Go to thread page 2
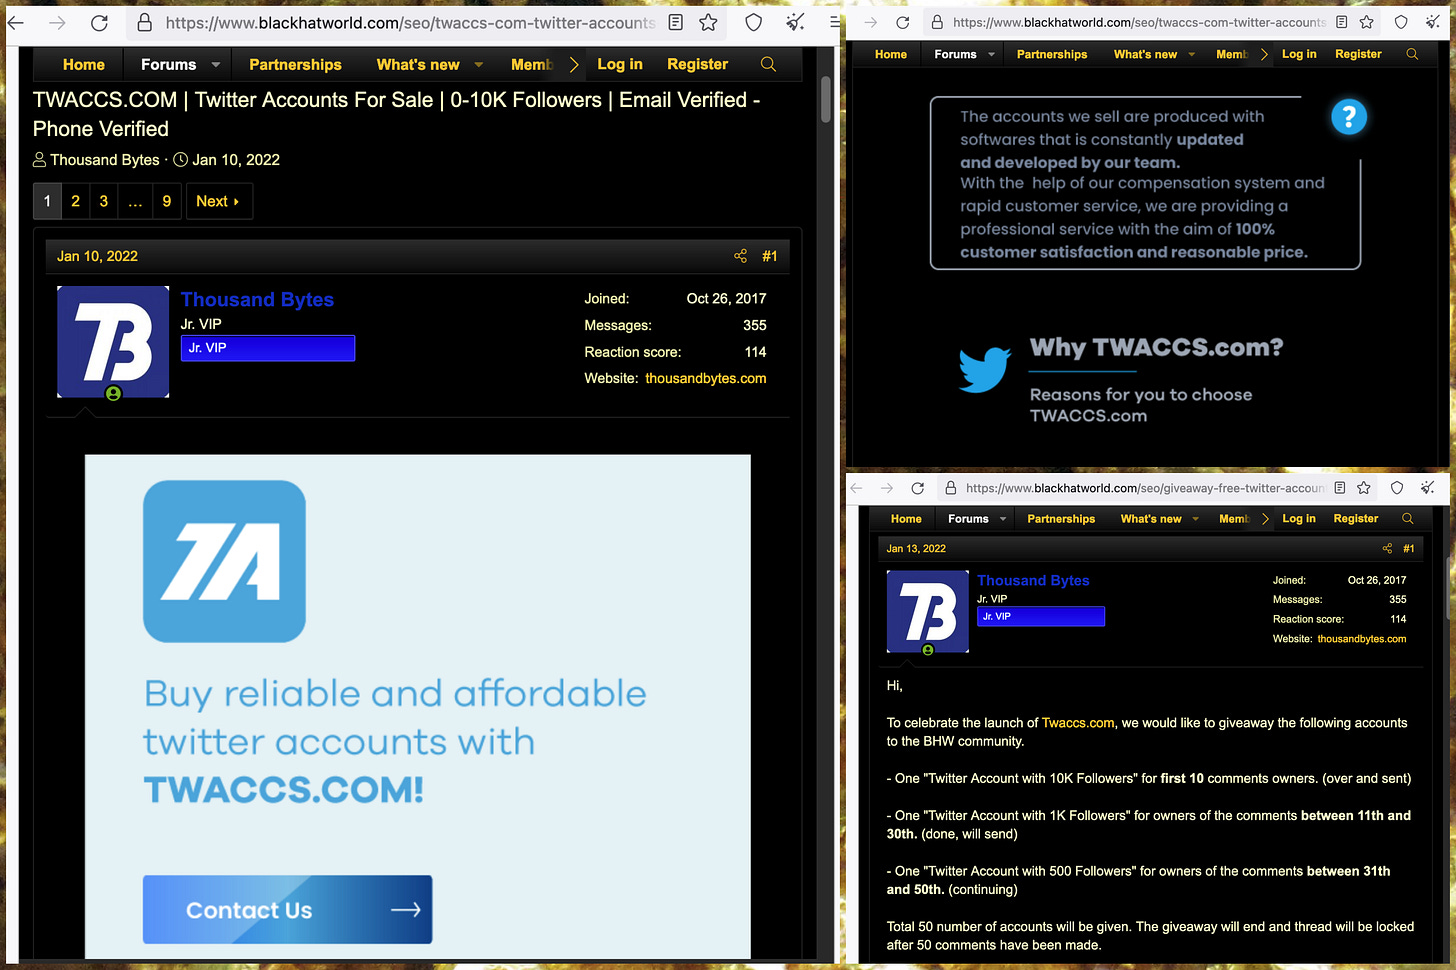The width and height of the screenshot is (1456, 970). (75, 201)
